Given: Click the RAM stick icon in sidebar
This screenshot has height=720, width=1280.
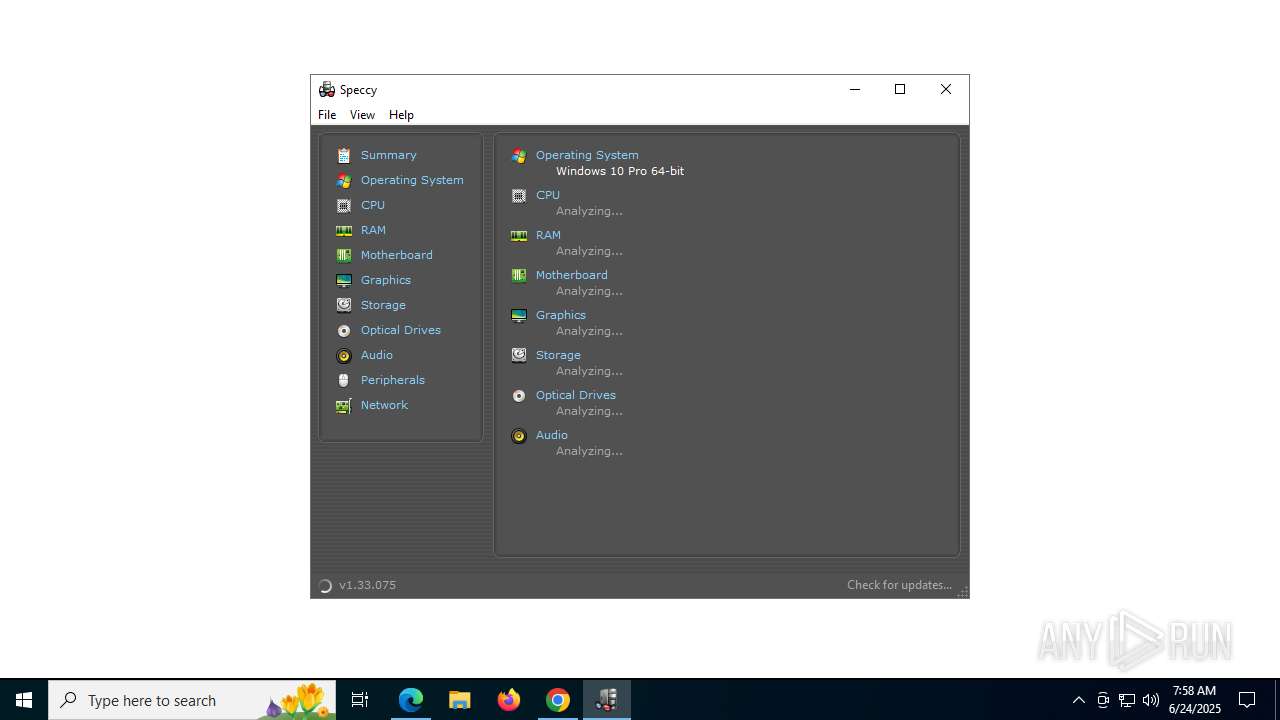Looking at the screenshot, I should click(x=344, y=230).
